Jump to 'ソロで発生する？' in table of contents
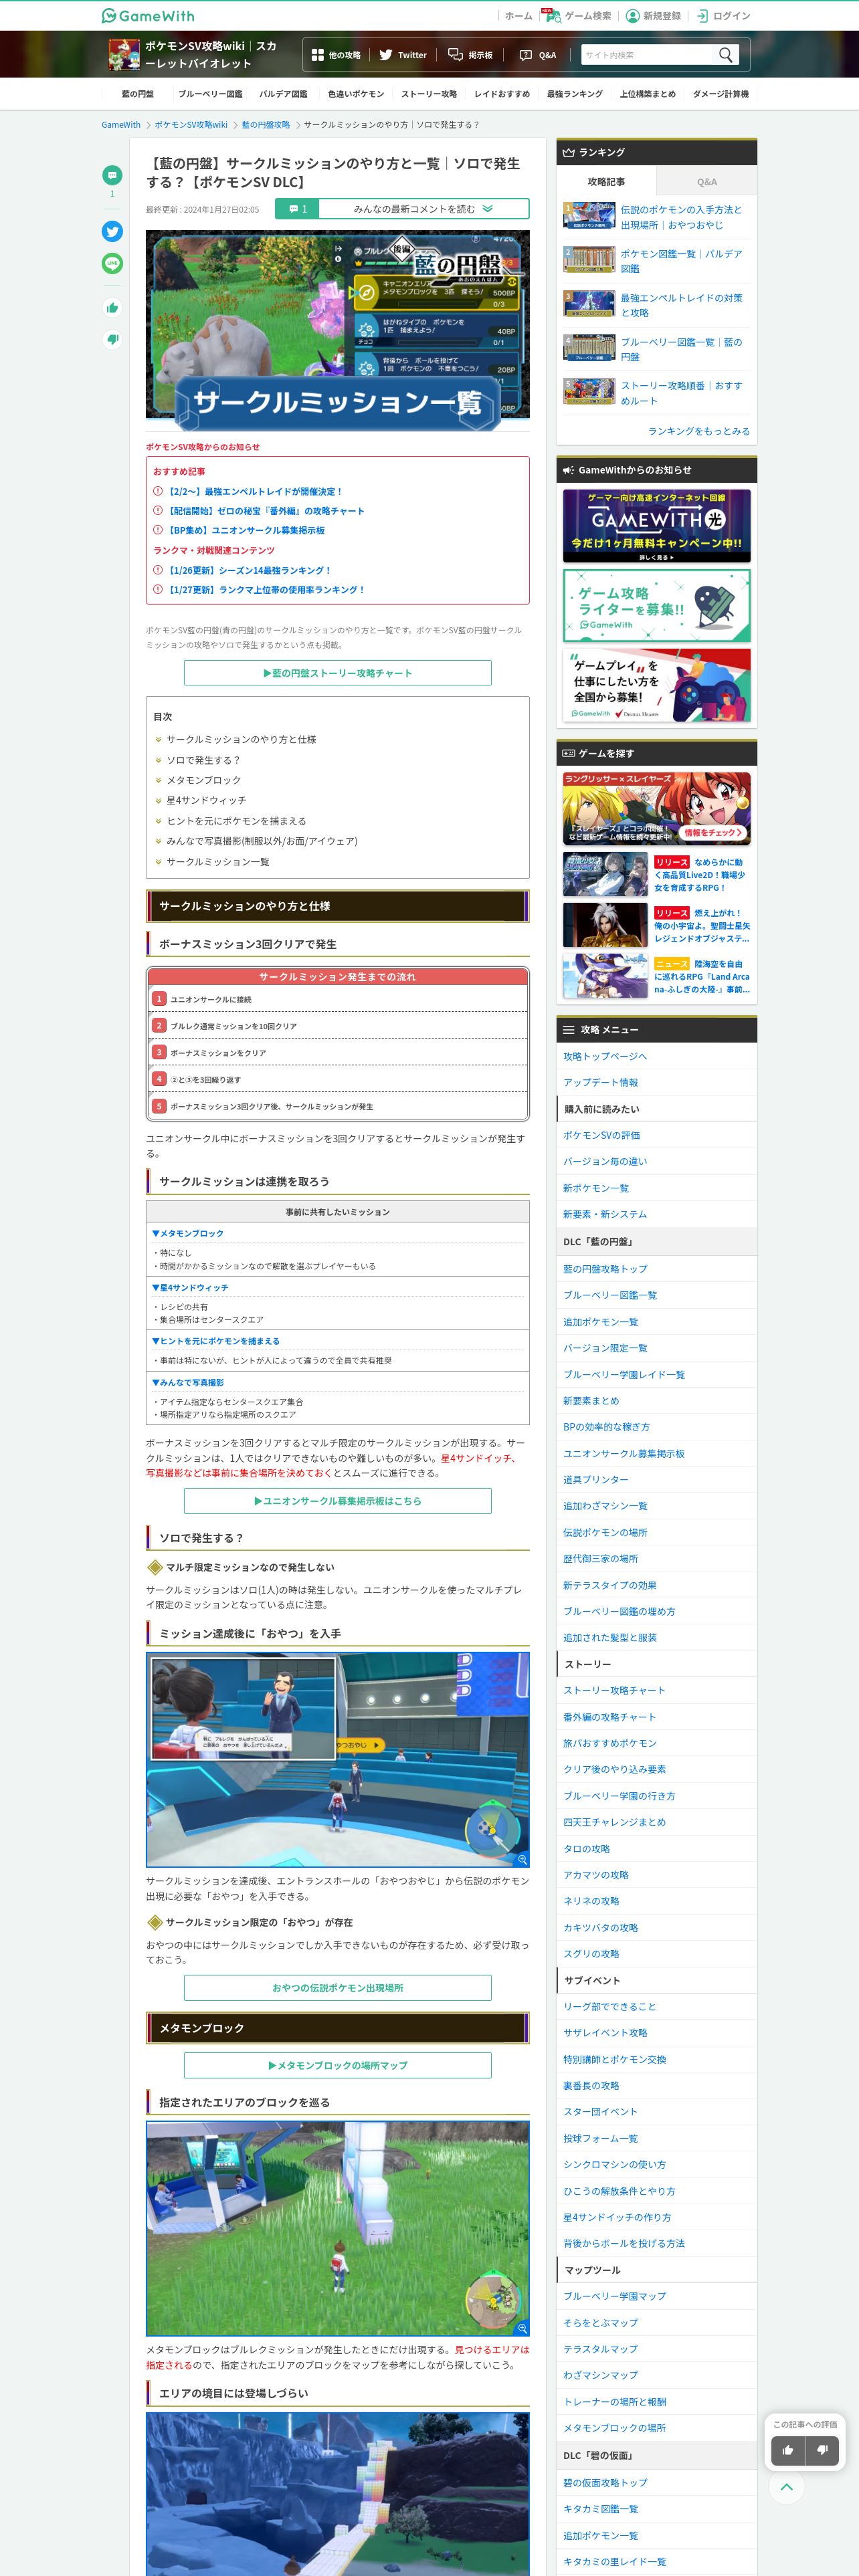 click(203, 760)
